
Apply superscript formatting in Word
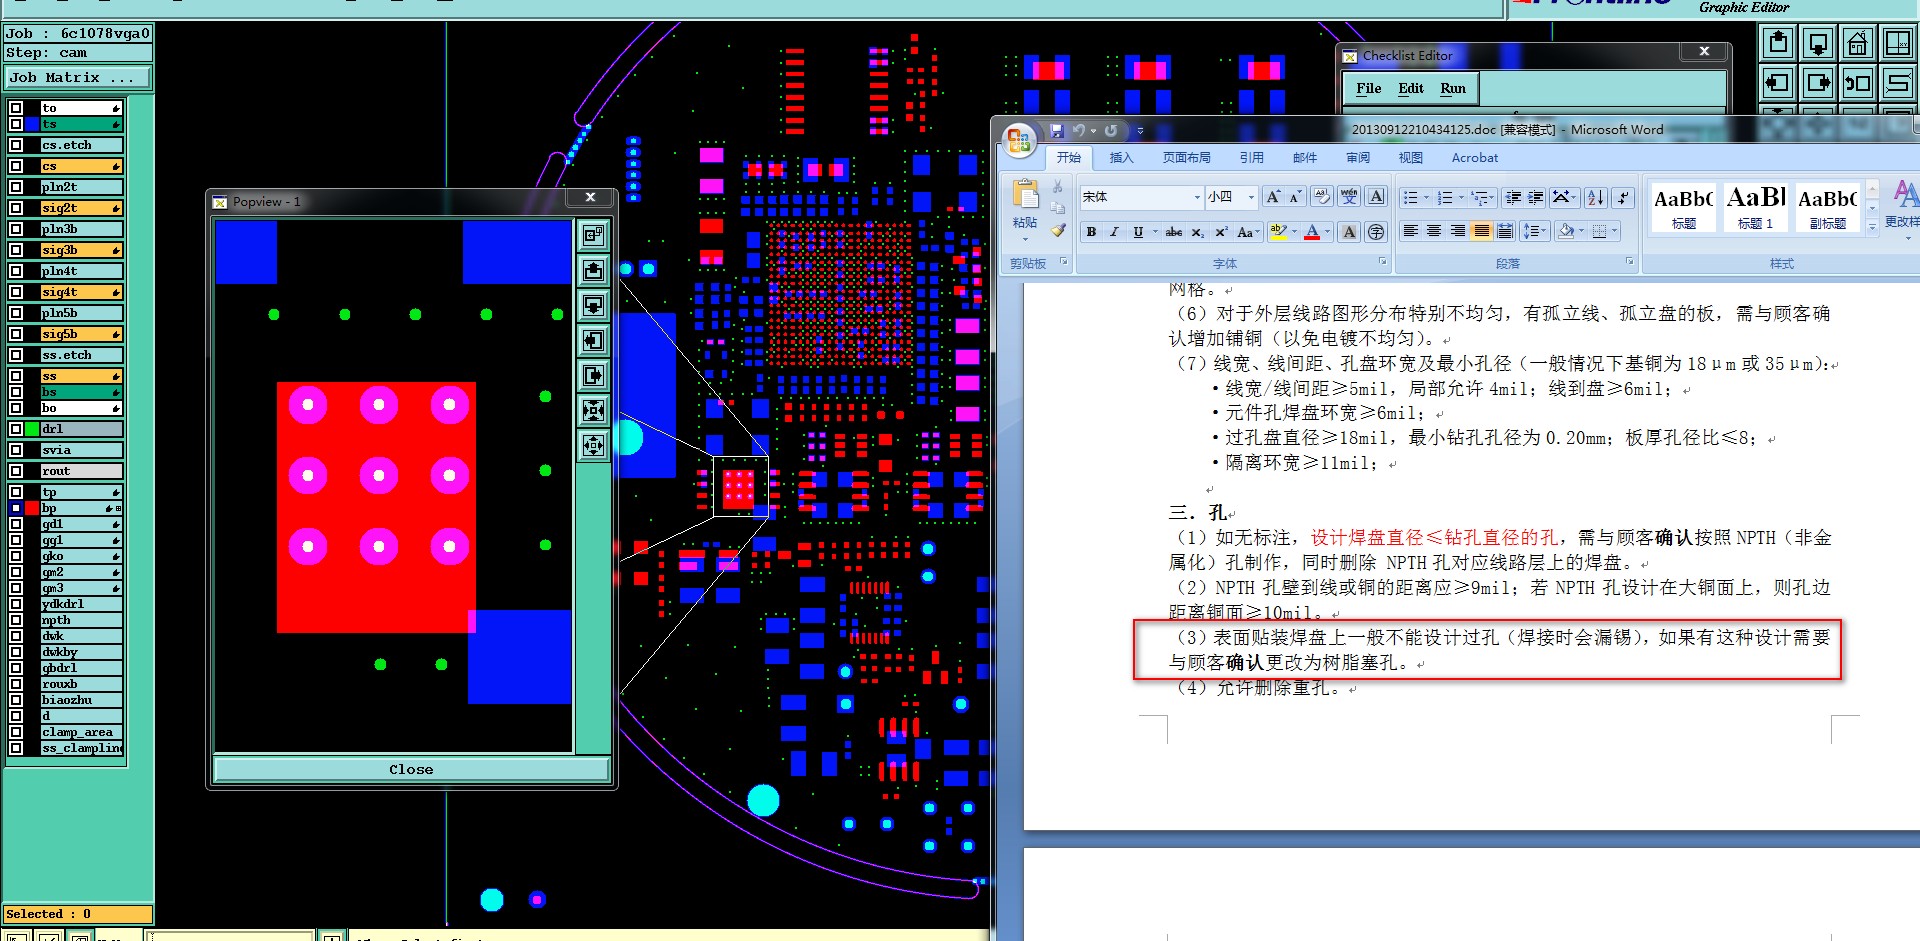(x=1221, y=232)
